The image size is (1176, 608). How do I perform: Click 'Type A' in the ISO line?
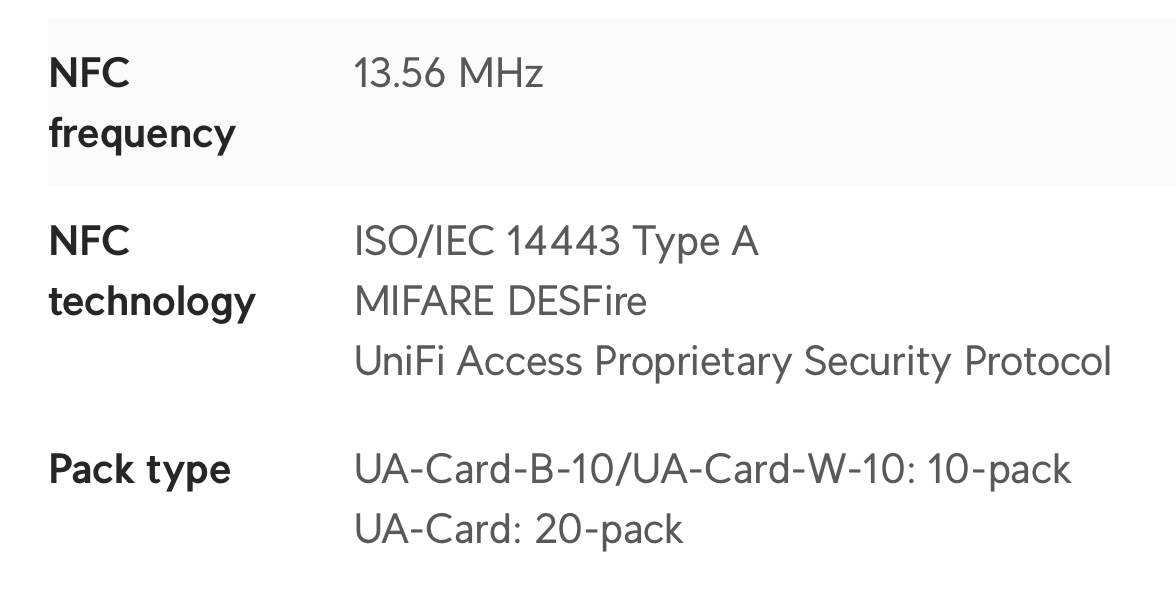pyautogui.click(x=695, y=241)
